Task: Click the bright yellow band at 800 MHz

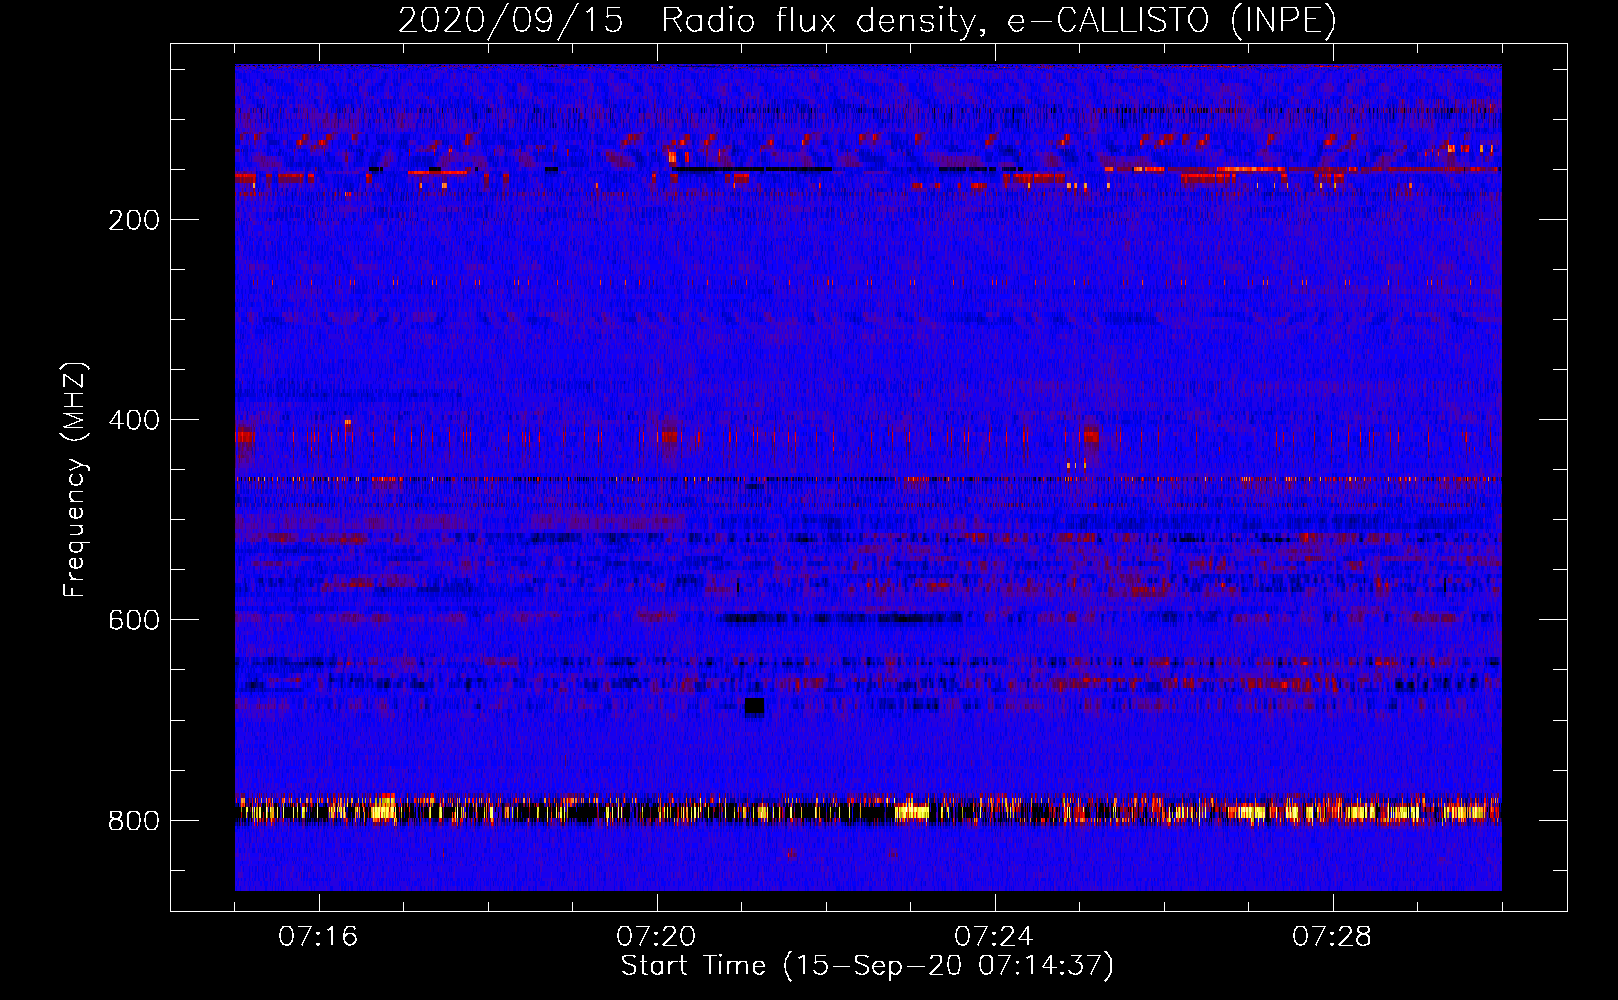Action: click(x=868, y=811)
